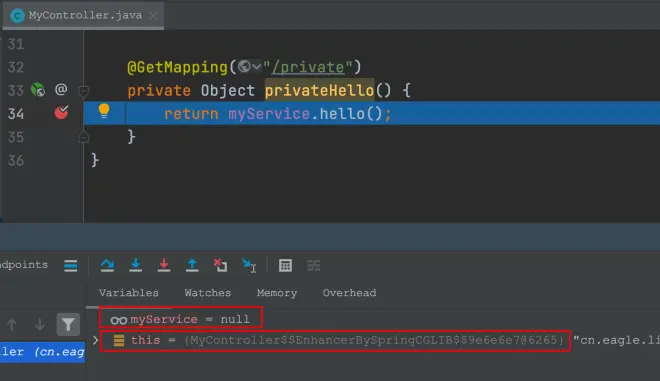This screenshot has width=660, height=381.
Task: Click the Trace Current Stream Chain icon
Action: (314, 265)
